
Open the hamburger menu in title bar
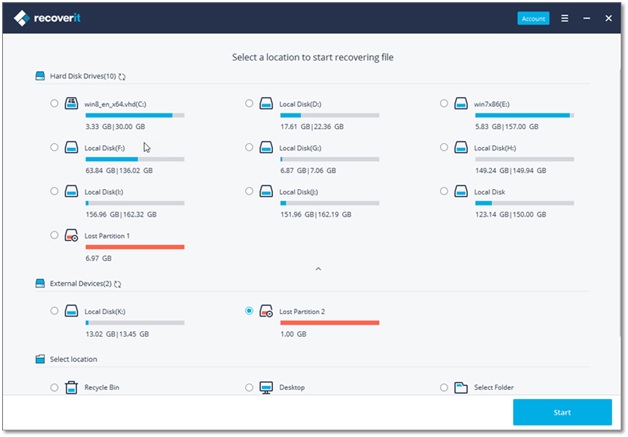[565, 18]
